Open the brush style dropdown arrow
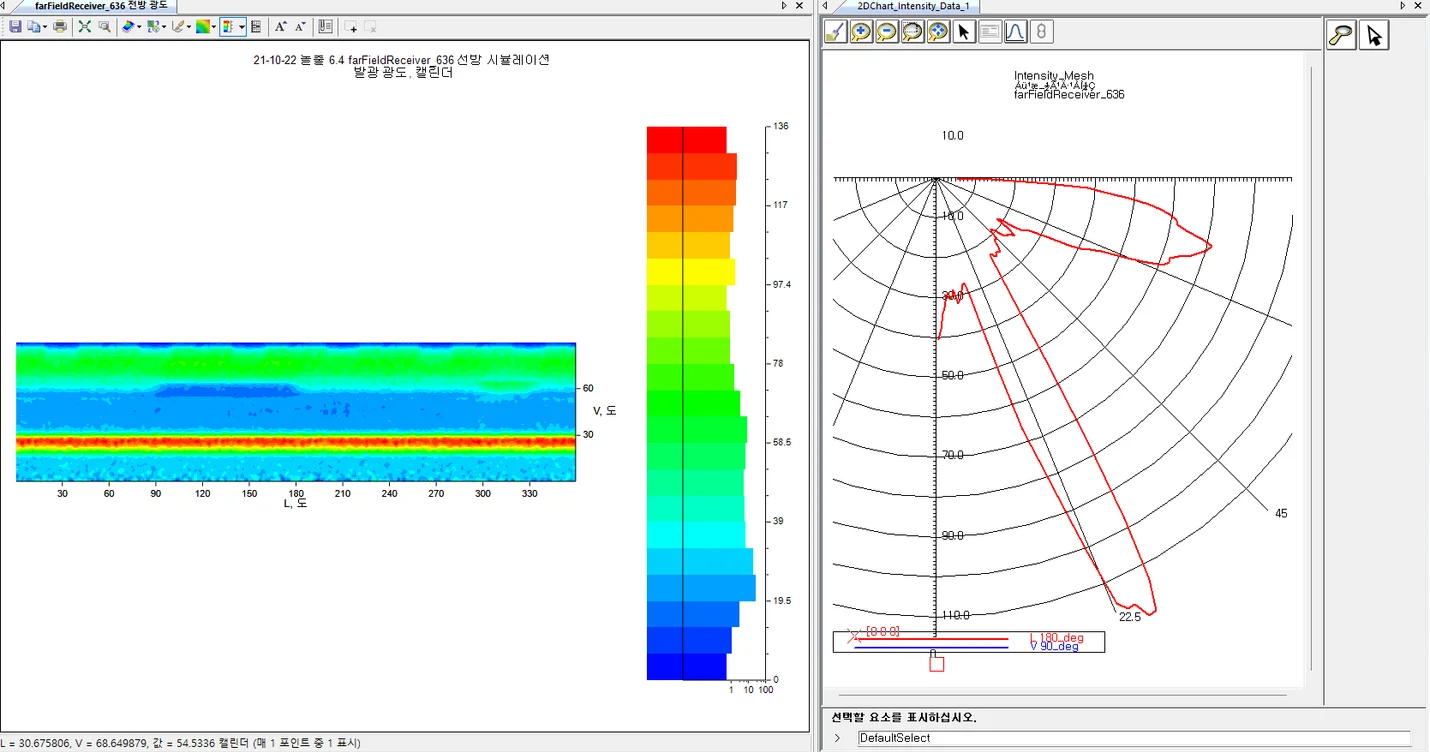The image size is (1430, 752). click(189, 26)
